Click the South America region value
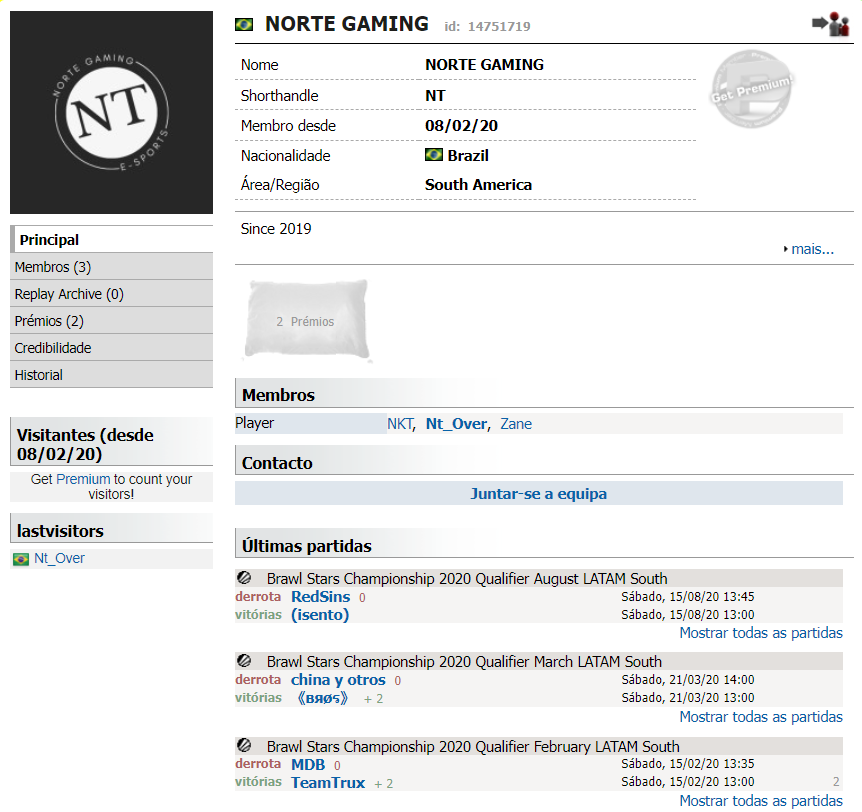862x812 pixels. click(x=478, y=185)
